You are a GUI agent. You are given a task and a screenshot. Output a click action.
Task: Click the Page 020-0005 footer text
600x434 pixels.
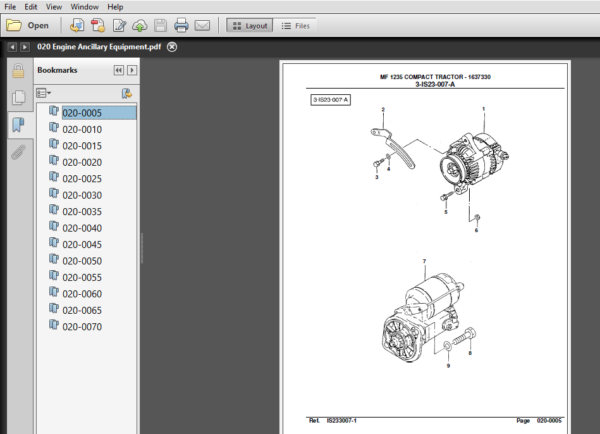[x=539, y=421]
